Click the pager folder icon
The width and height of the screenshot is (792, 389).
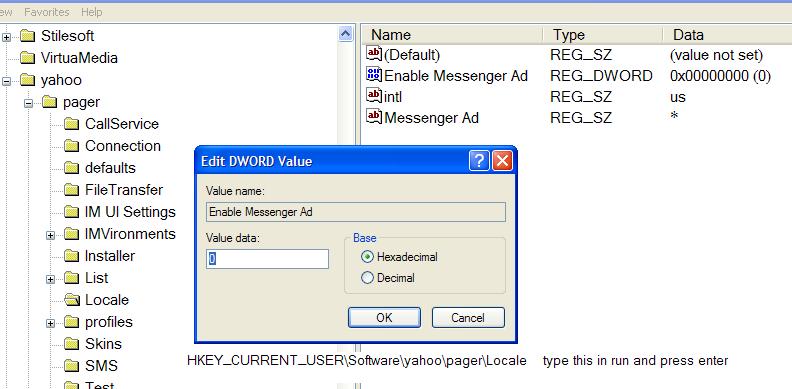pos(50,103)
